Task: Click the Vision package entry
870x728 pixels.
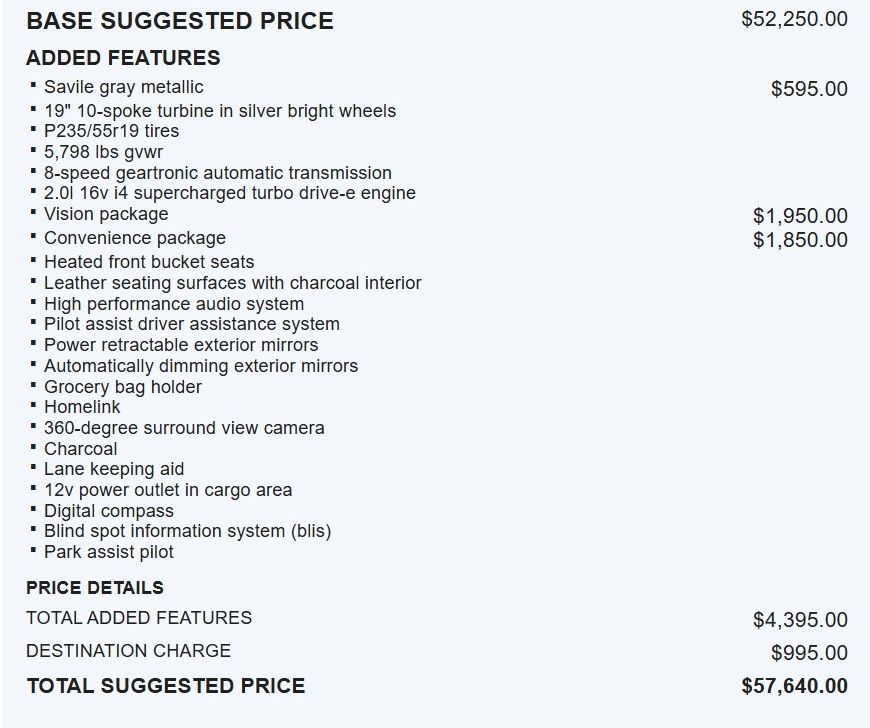Action: [x=106, y=214]
